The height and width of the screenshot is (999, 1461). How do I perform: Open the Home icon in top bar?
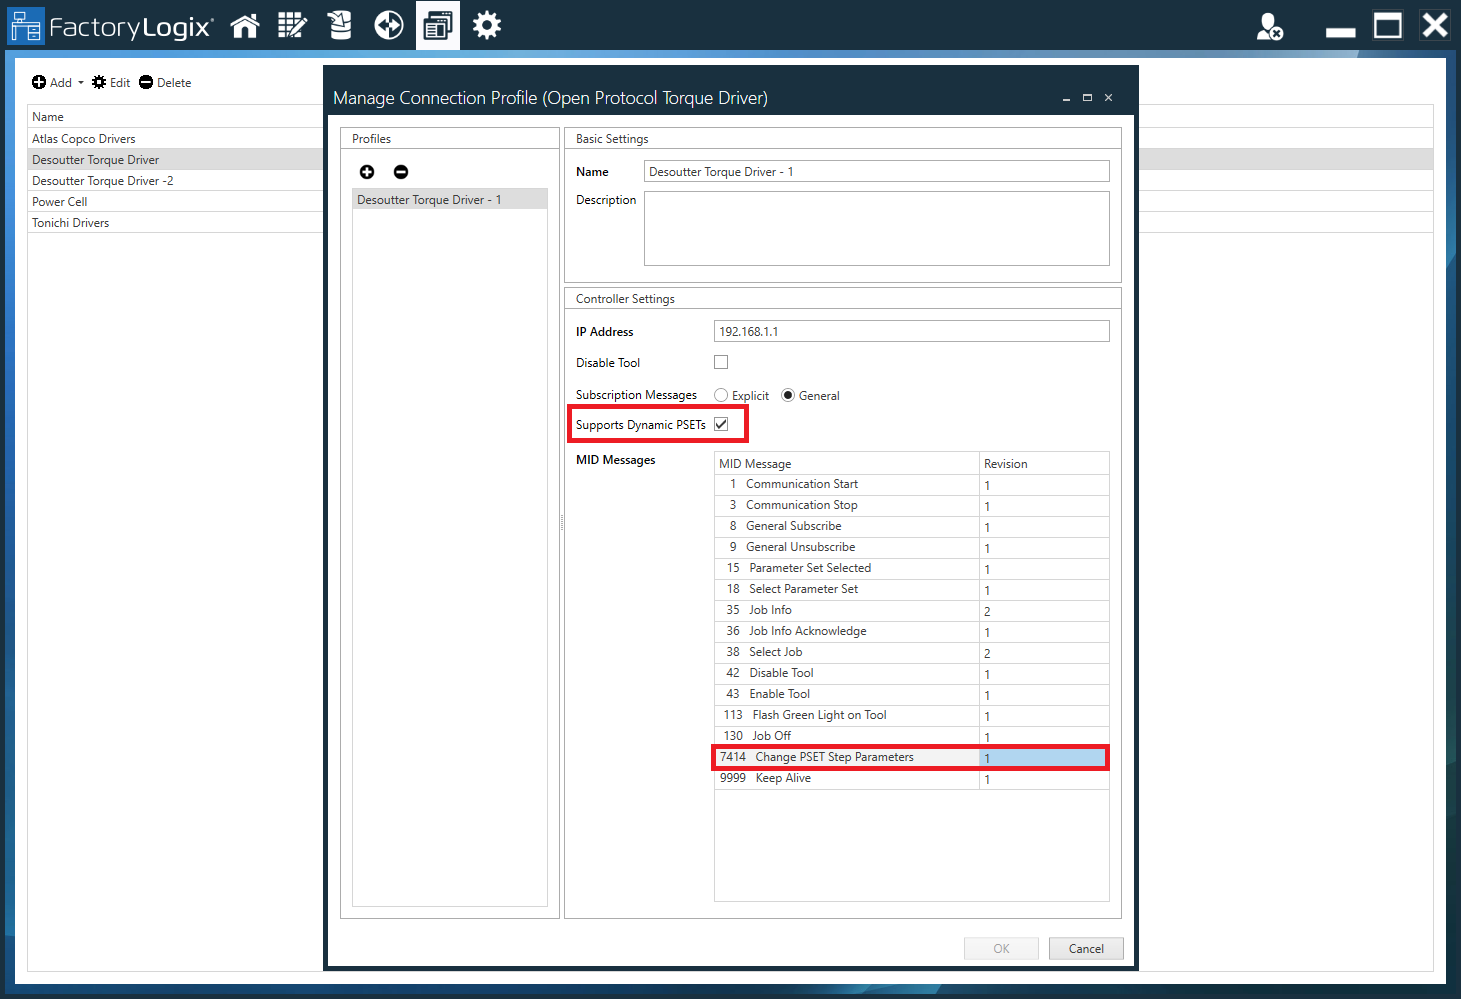[x=245, y=26]
